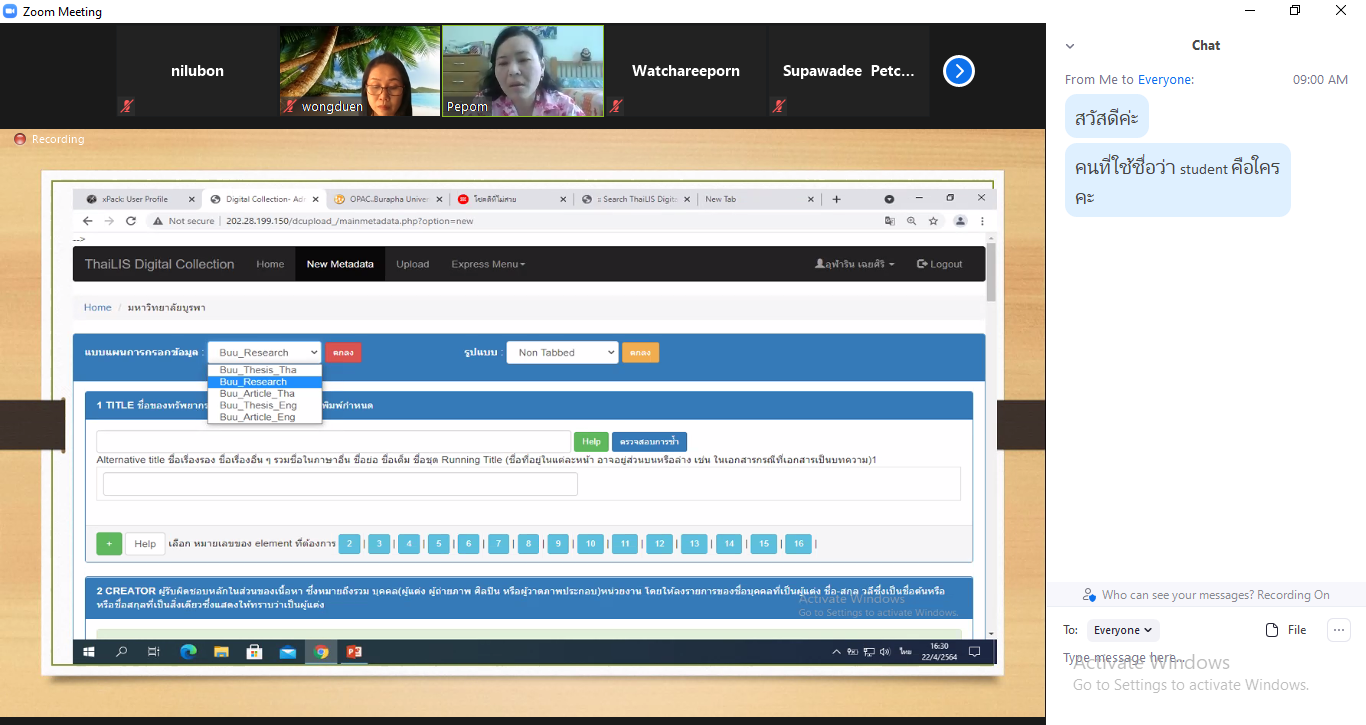The image size is (1366, 725).
Task: Click the Chrome icon in shared taskbar
Action: coord(320,652)
